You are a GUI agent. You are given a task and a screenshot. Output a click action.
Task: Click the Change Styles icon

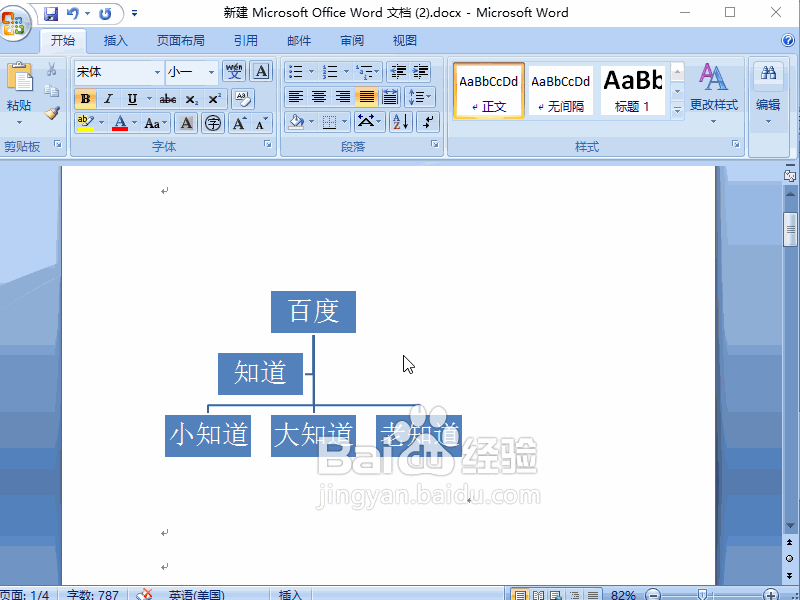713,77
